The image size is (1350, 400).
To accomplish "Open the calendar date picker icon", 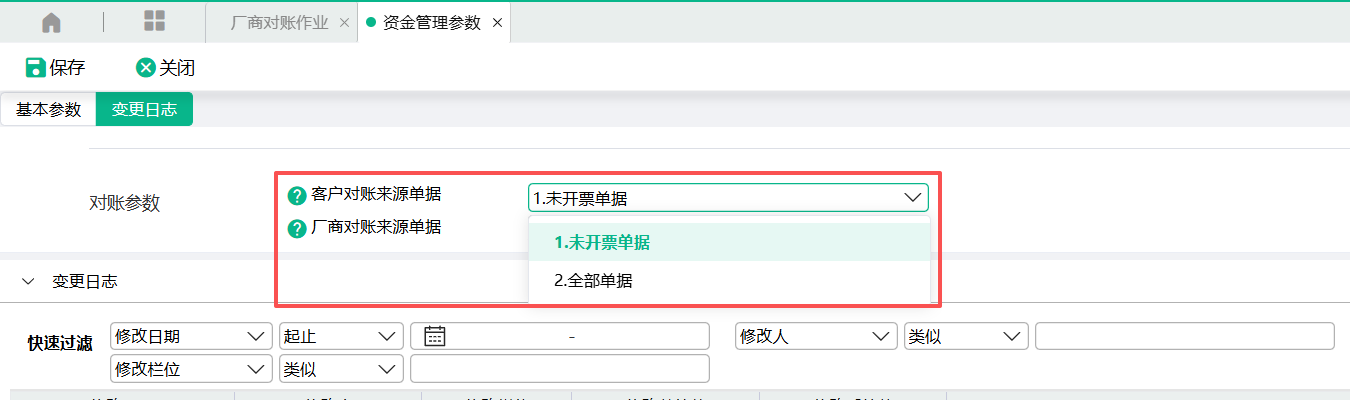I will [434, 336].
